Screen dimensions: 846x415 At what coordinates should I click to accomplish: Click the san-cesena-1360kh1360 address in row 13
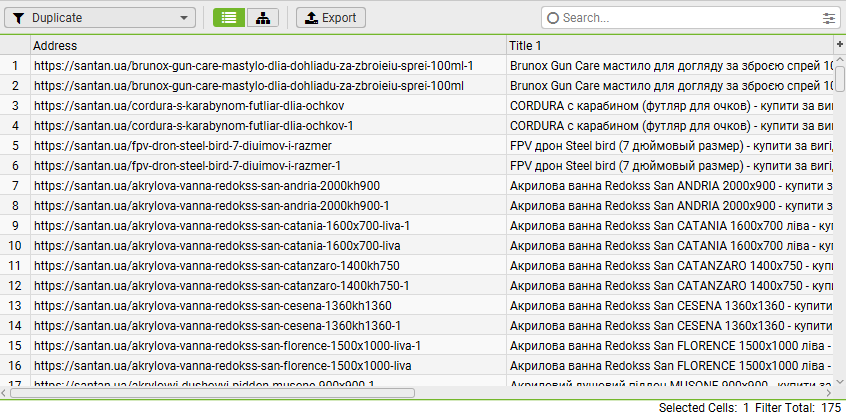click(x=212, y=305)
